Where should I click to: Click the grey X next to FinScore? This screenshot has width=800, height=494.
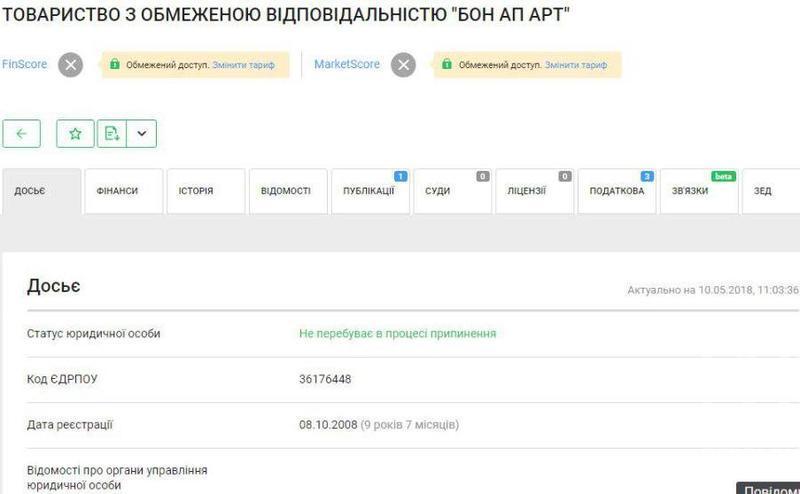[70, 65]
